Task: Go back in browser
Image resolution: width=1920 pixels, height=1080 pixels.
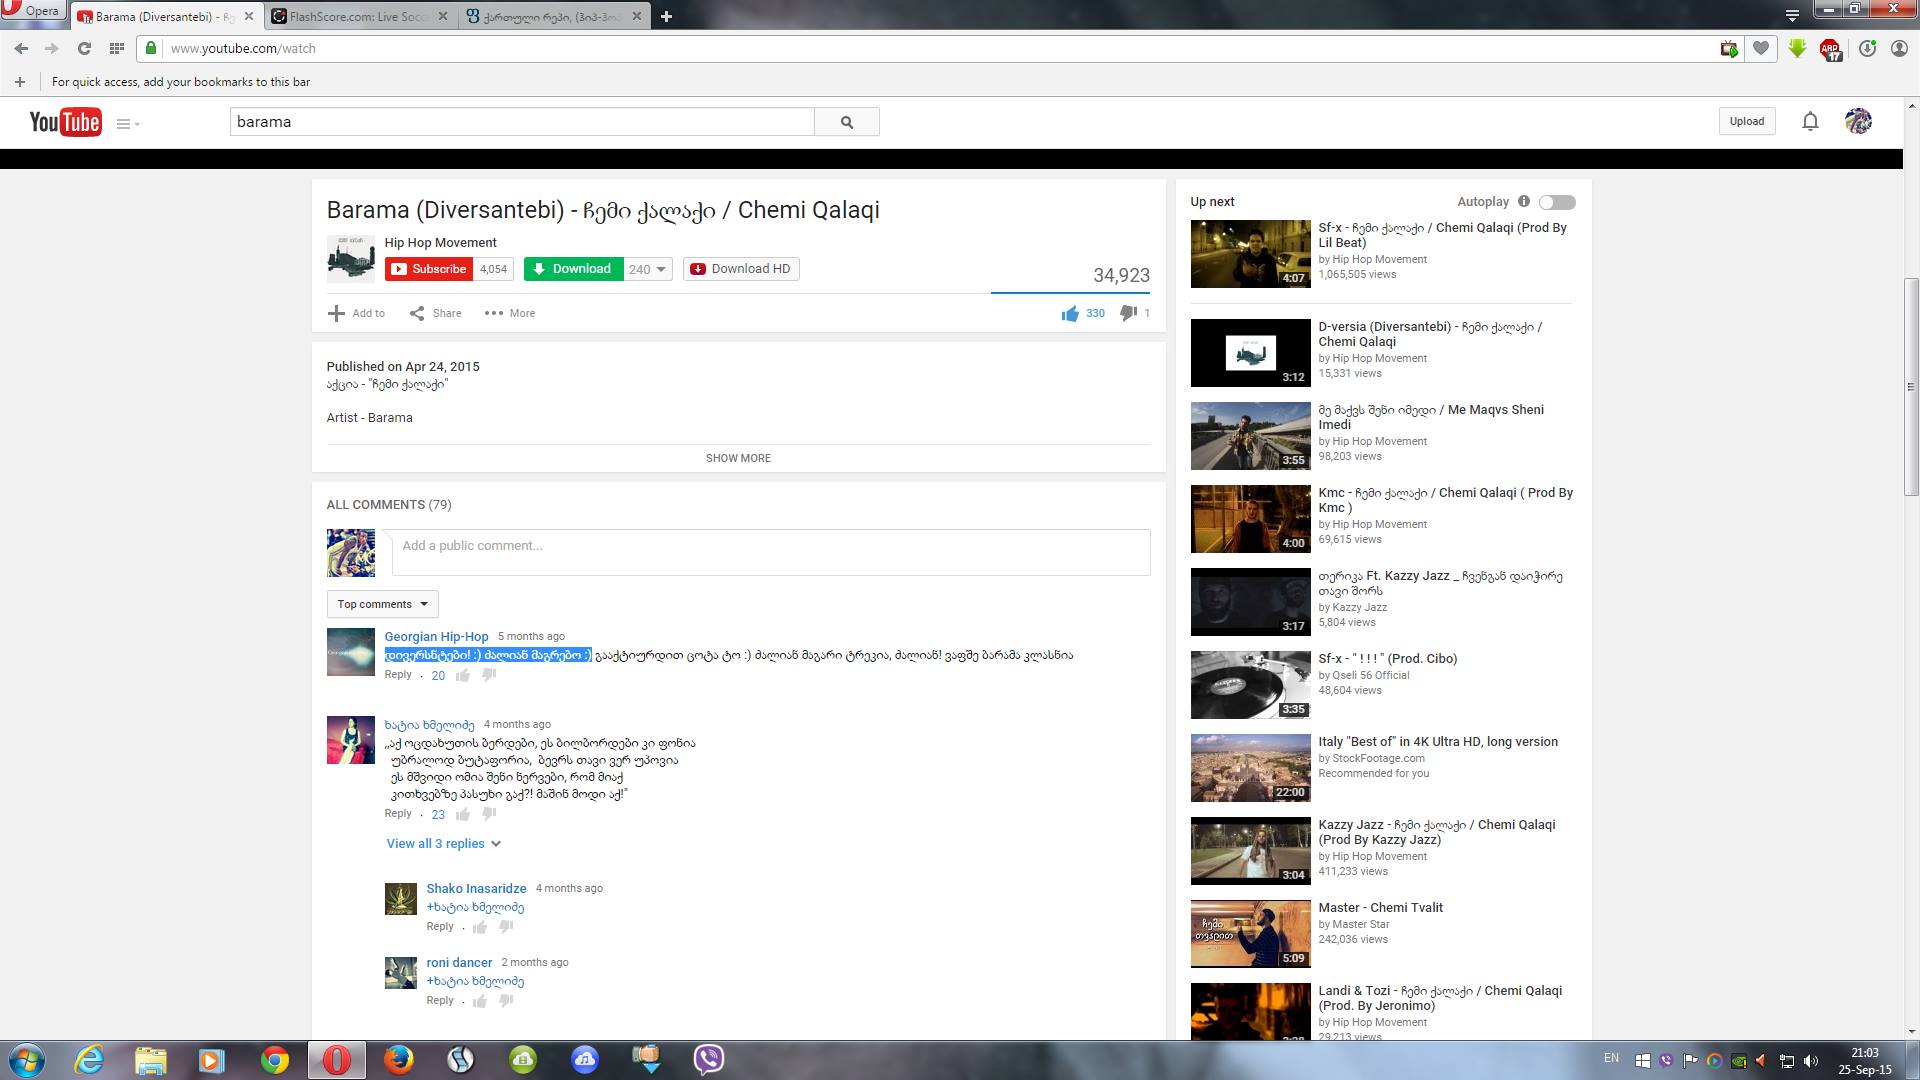Action: [21, 48]
